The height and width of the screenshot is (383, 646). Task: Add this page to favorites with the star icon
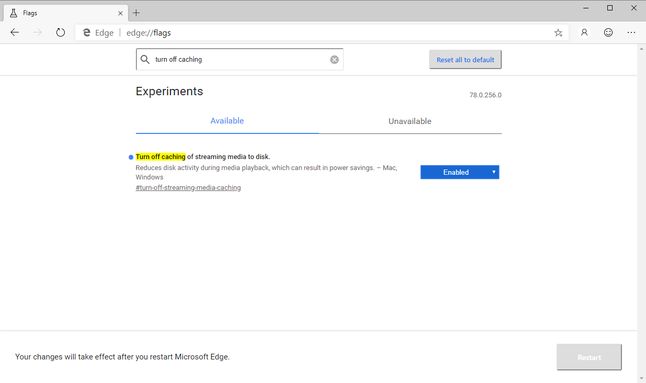click(x=558, y=33)
